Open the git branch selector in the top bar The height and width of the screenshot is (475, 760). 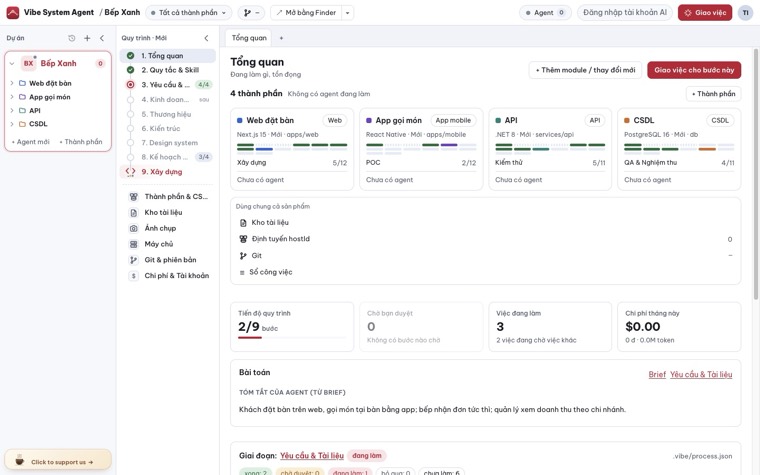(251, 13)
